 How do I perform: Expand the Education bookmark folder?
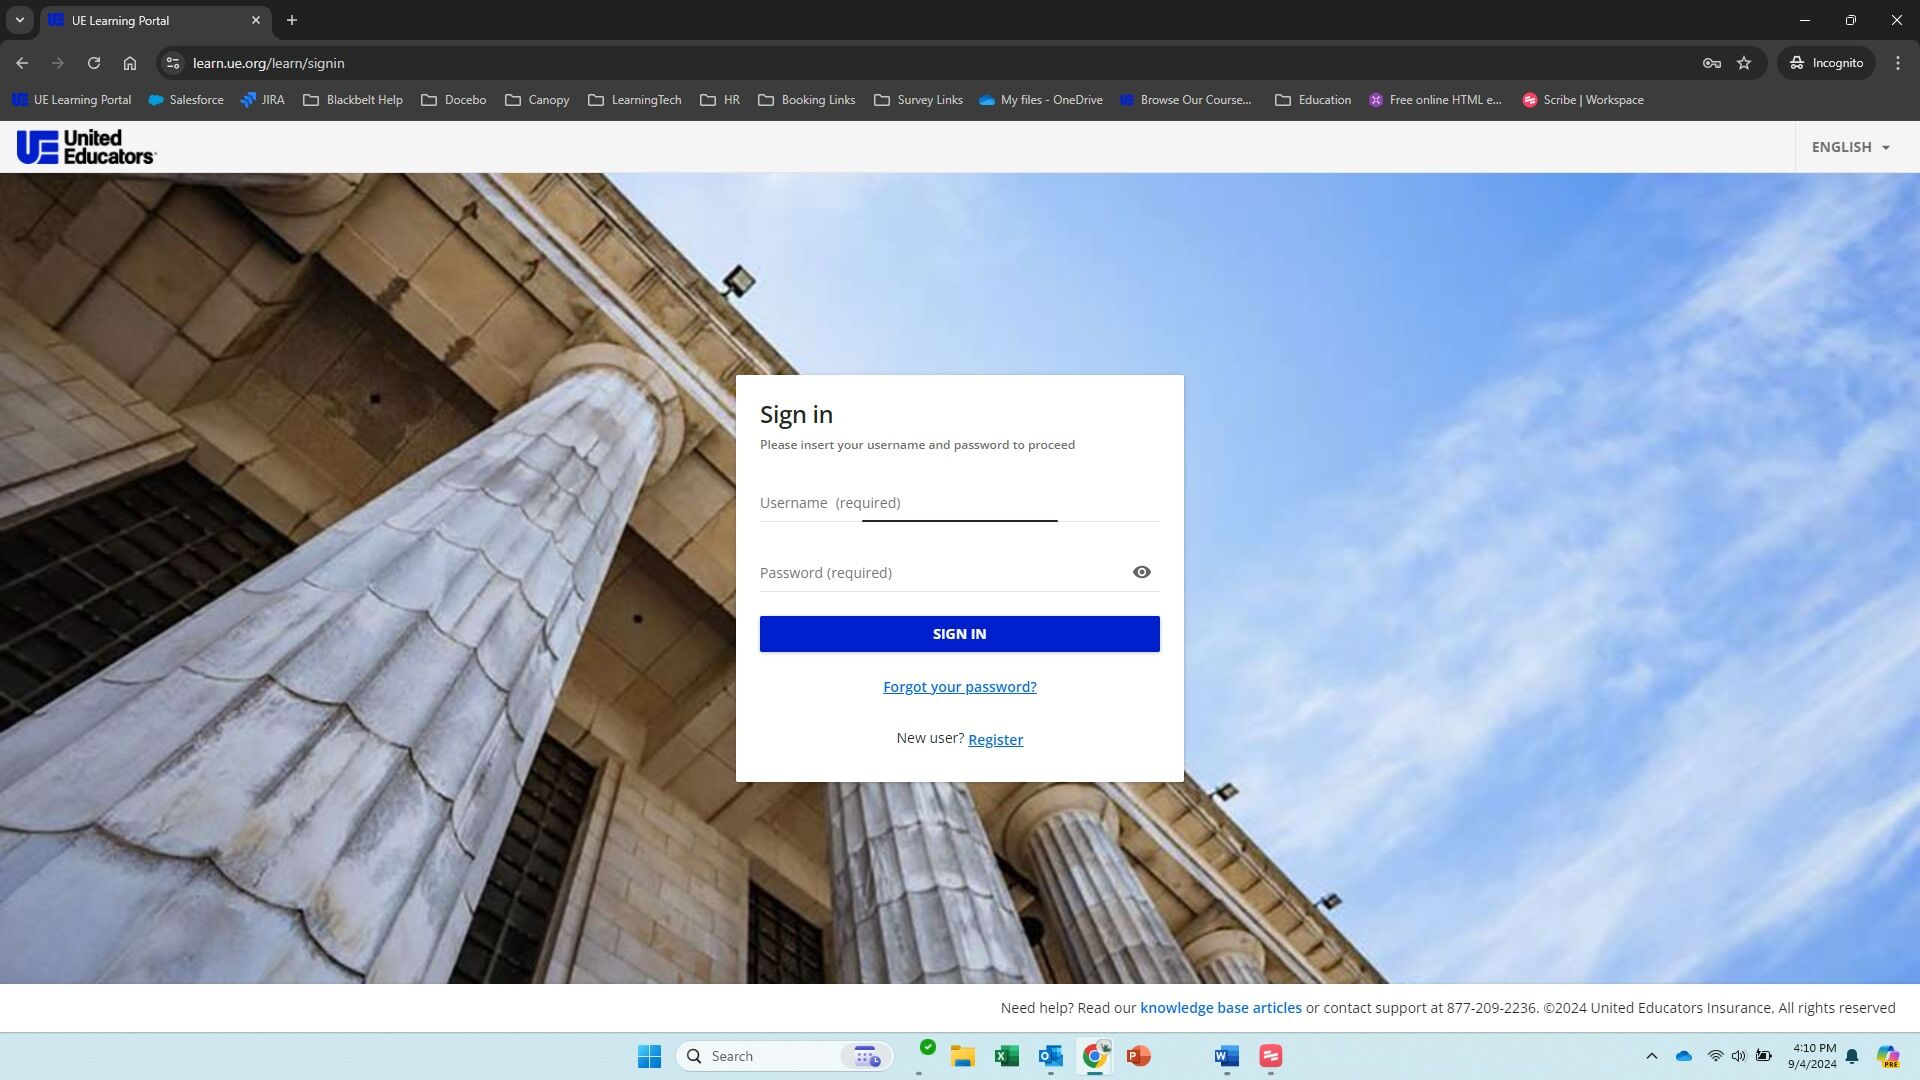click(x=1313, y=100)
